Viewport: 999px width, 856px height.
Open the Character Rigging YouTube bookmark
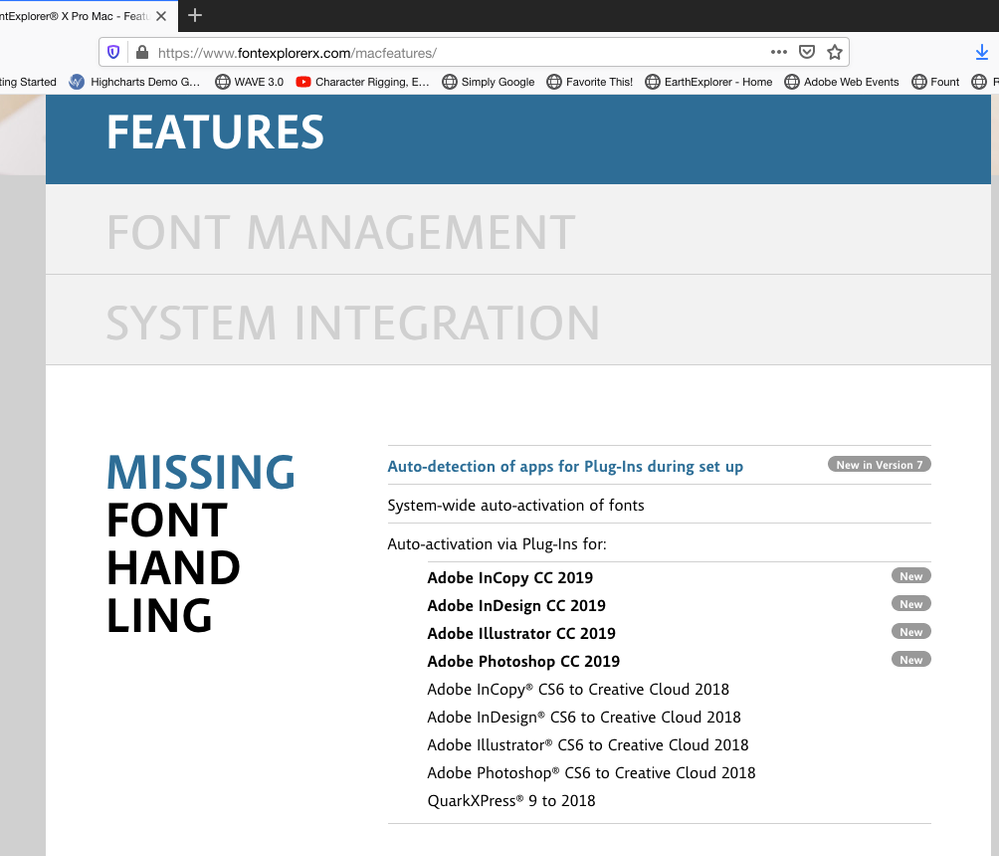pos(363,82)
